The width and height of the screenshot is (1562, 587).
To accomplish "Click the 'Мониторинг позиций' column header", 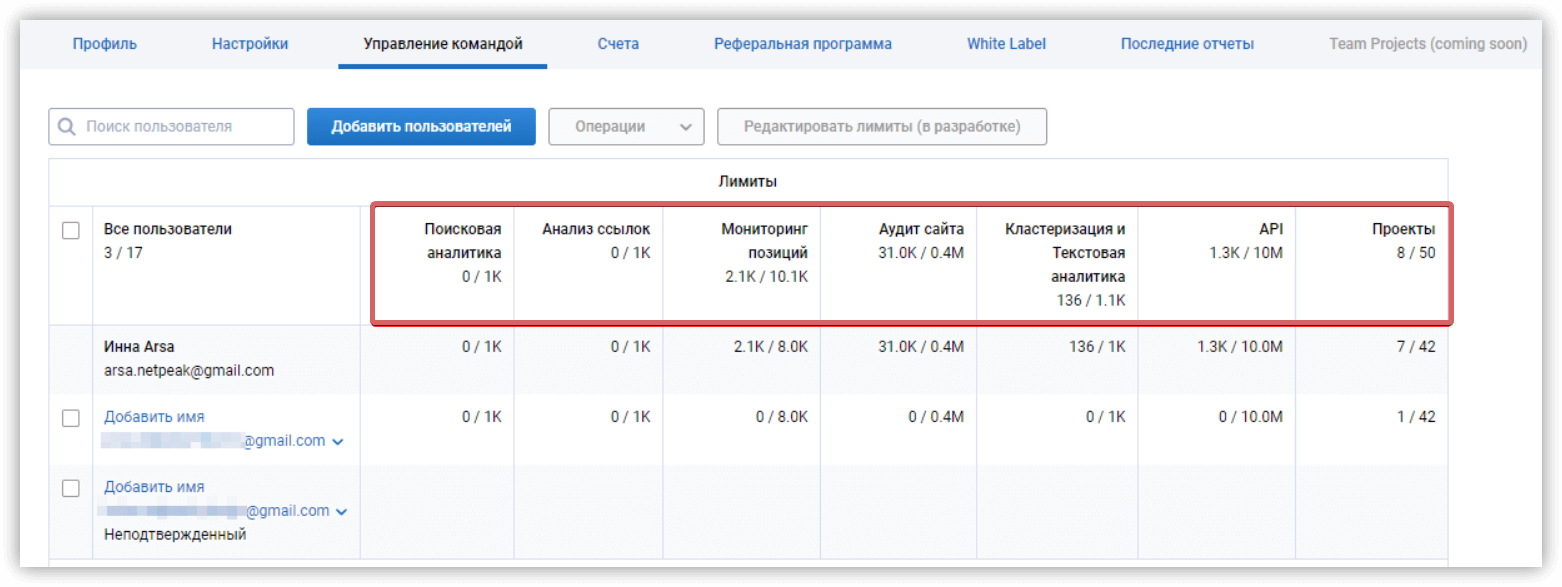I will pyautogui.click(x=764, y=241).
